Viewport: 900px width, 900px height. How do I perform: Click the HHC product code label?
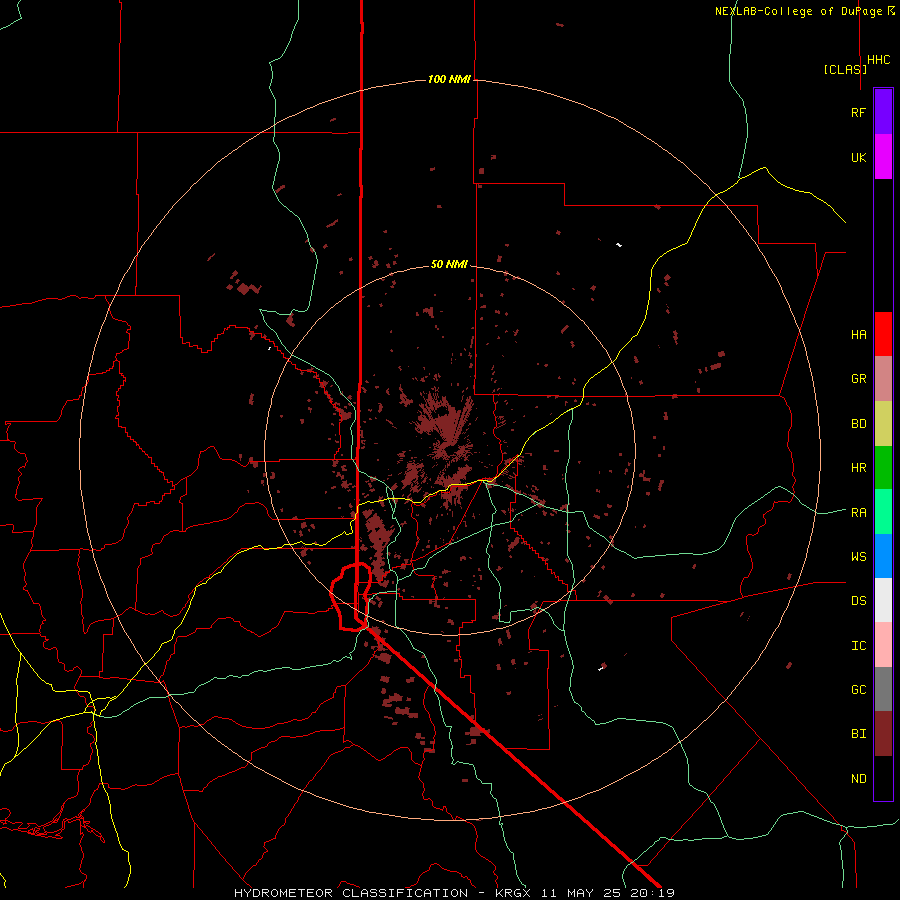tap(878, 60)
